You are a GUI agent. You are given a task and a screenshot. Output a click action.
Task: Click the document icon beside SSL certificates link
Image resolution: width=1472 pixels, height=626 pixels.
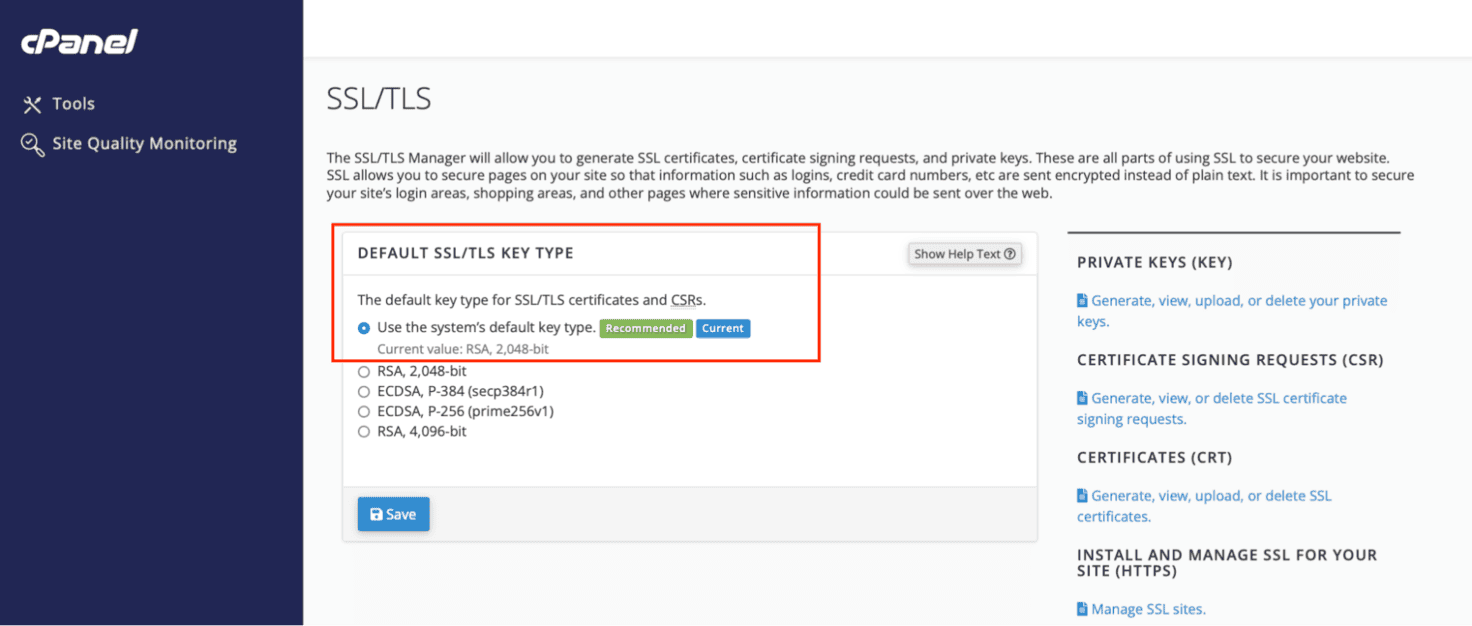1082,496
